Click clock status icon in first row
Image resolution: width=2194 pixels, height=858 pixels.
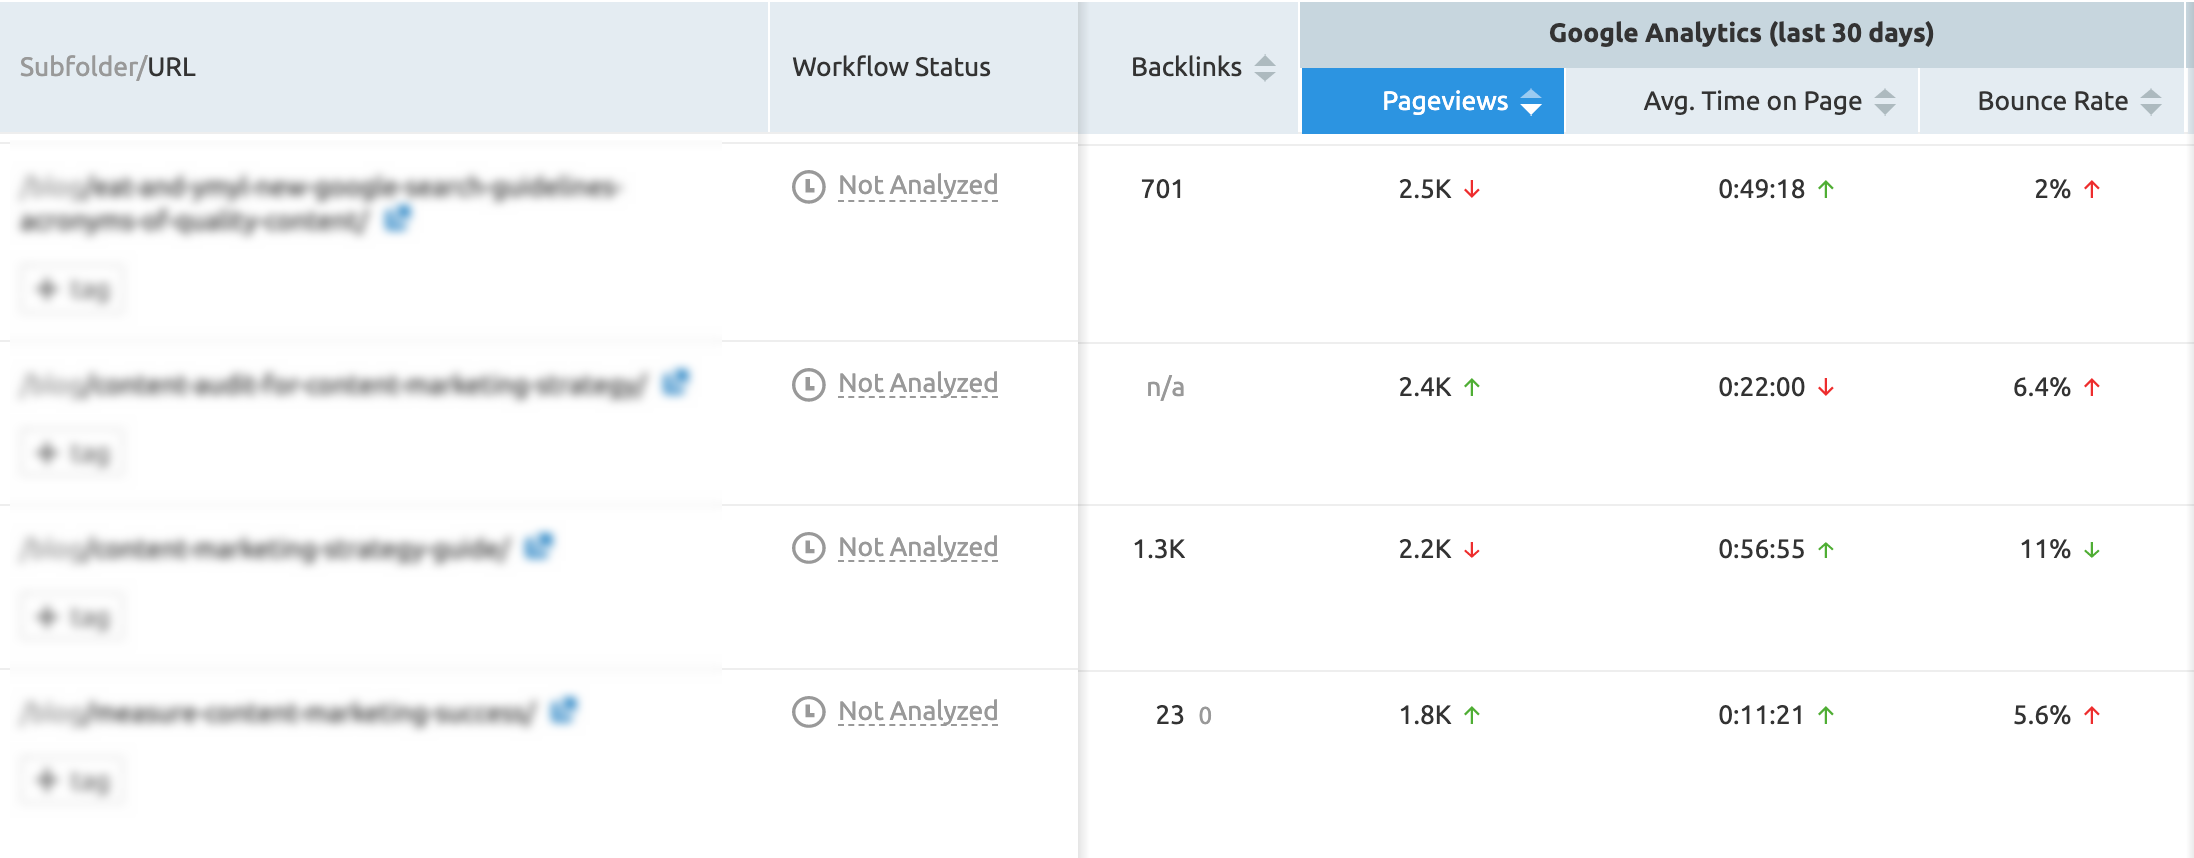click(808, 186)
